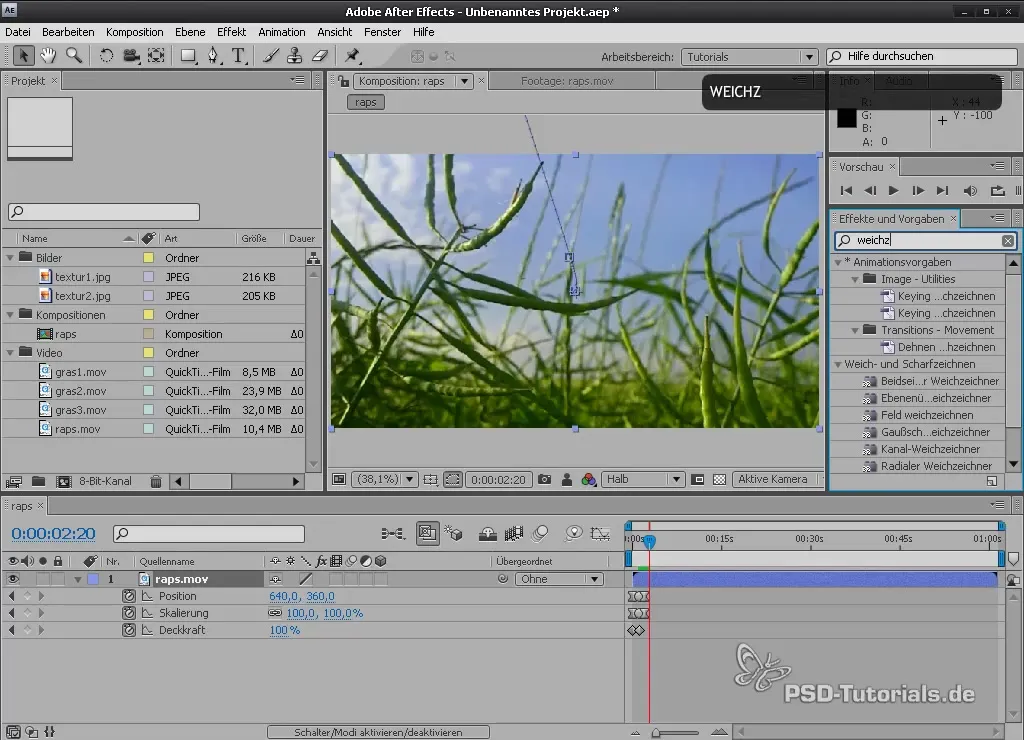This screenshot has width=1024, height=740.
Task: Jump to first frame in Vorschau
Action: click(846, 191)
